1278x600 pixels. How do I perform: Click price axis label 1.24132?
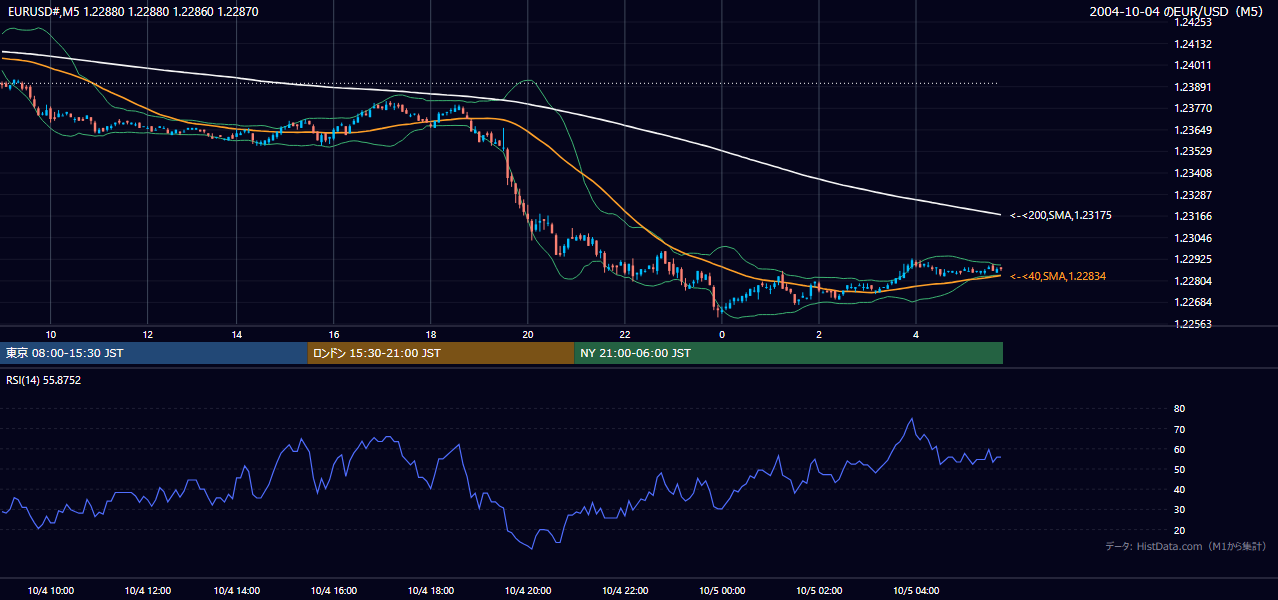[1192, 44]
